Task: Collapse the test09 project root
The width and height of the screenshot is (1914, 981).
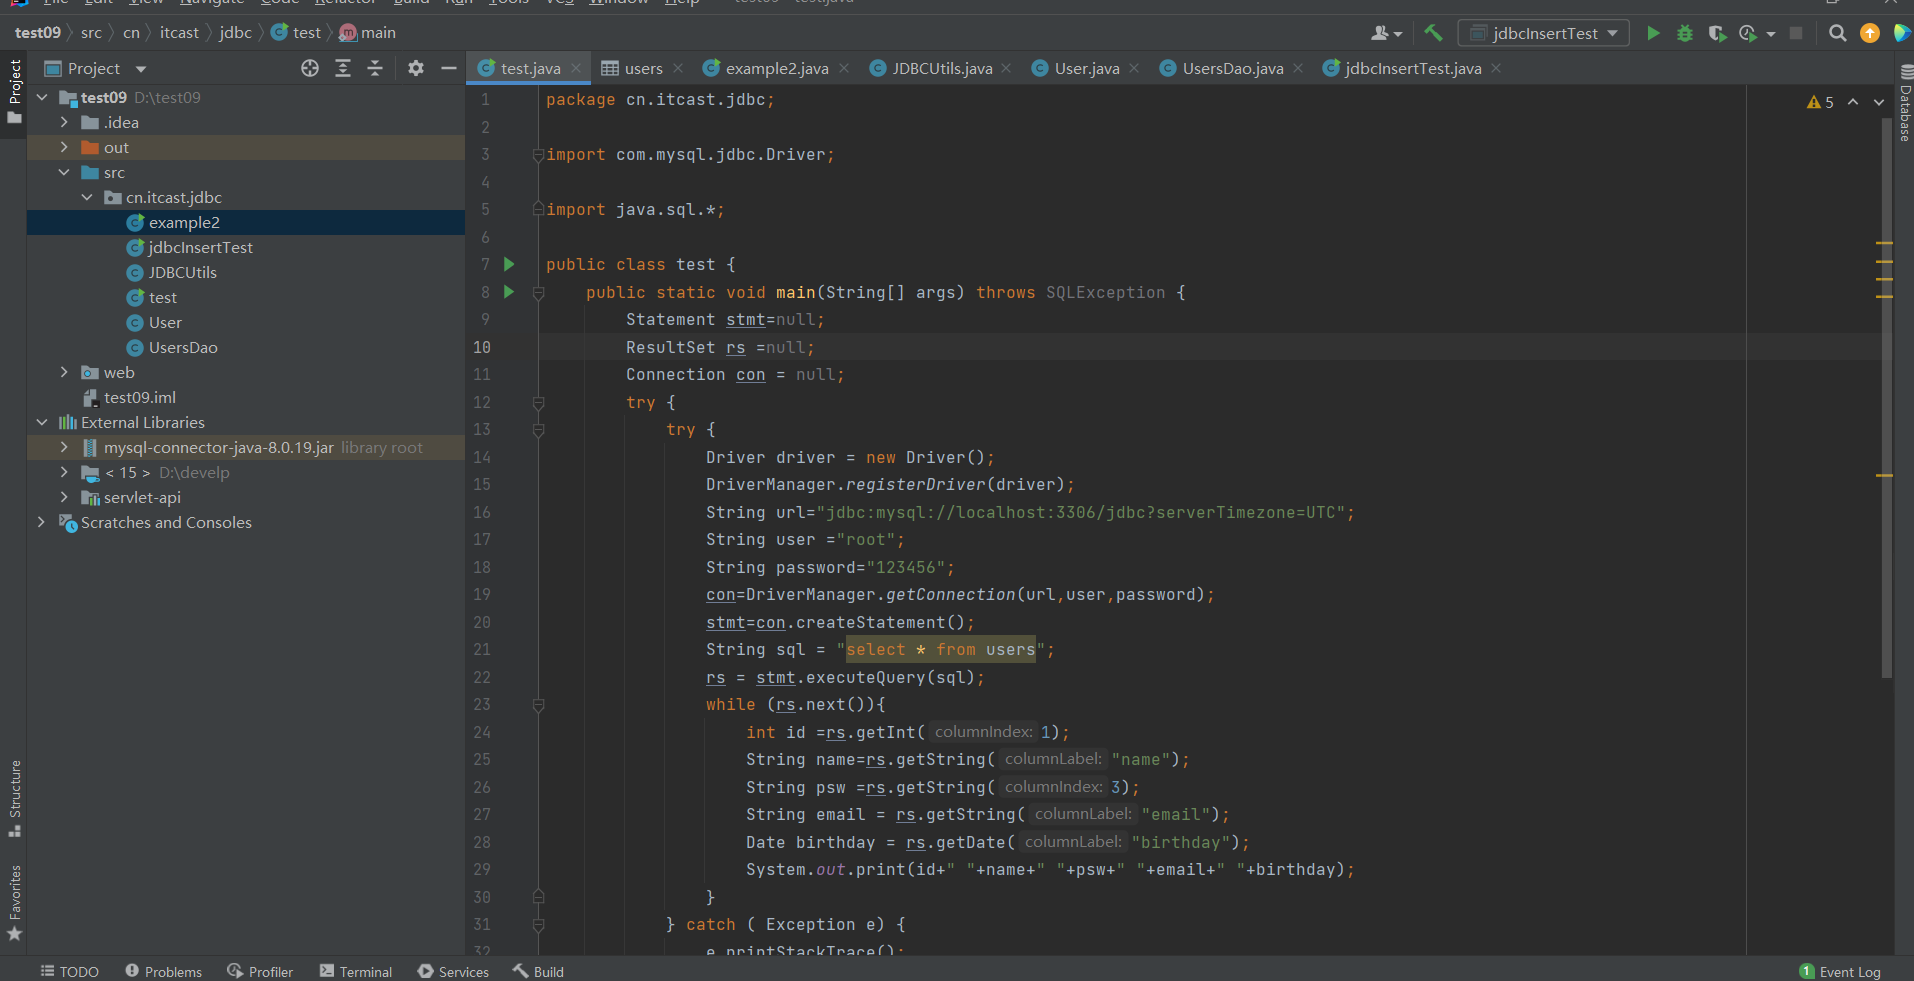Action: click(42, 97)
